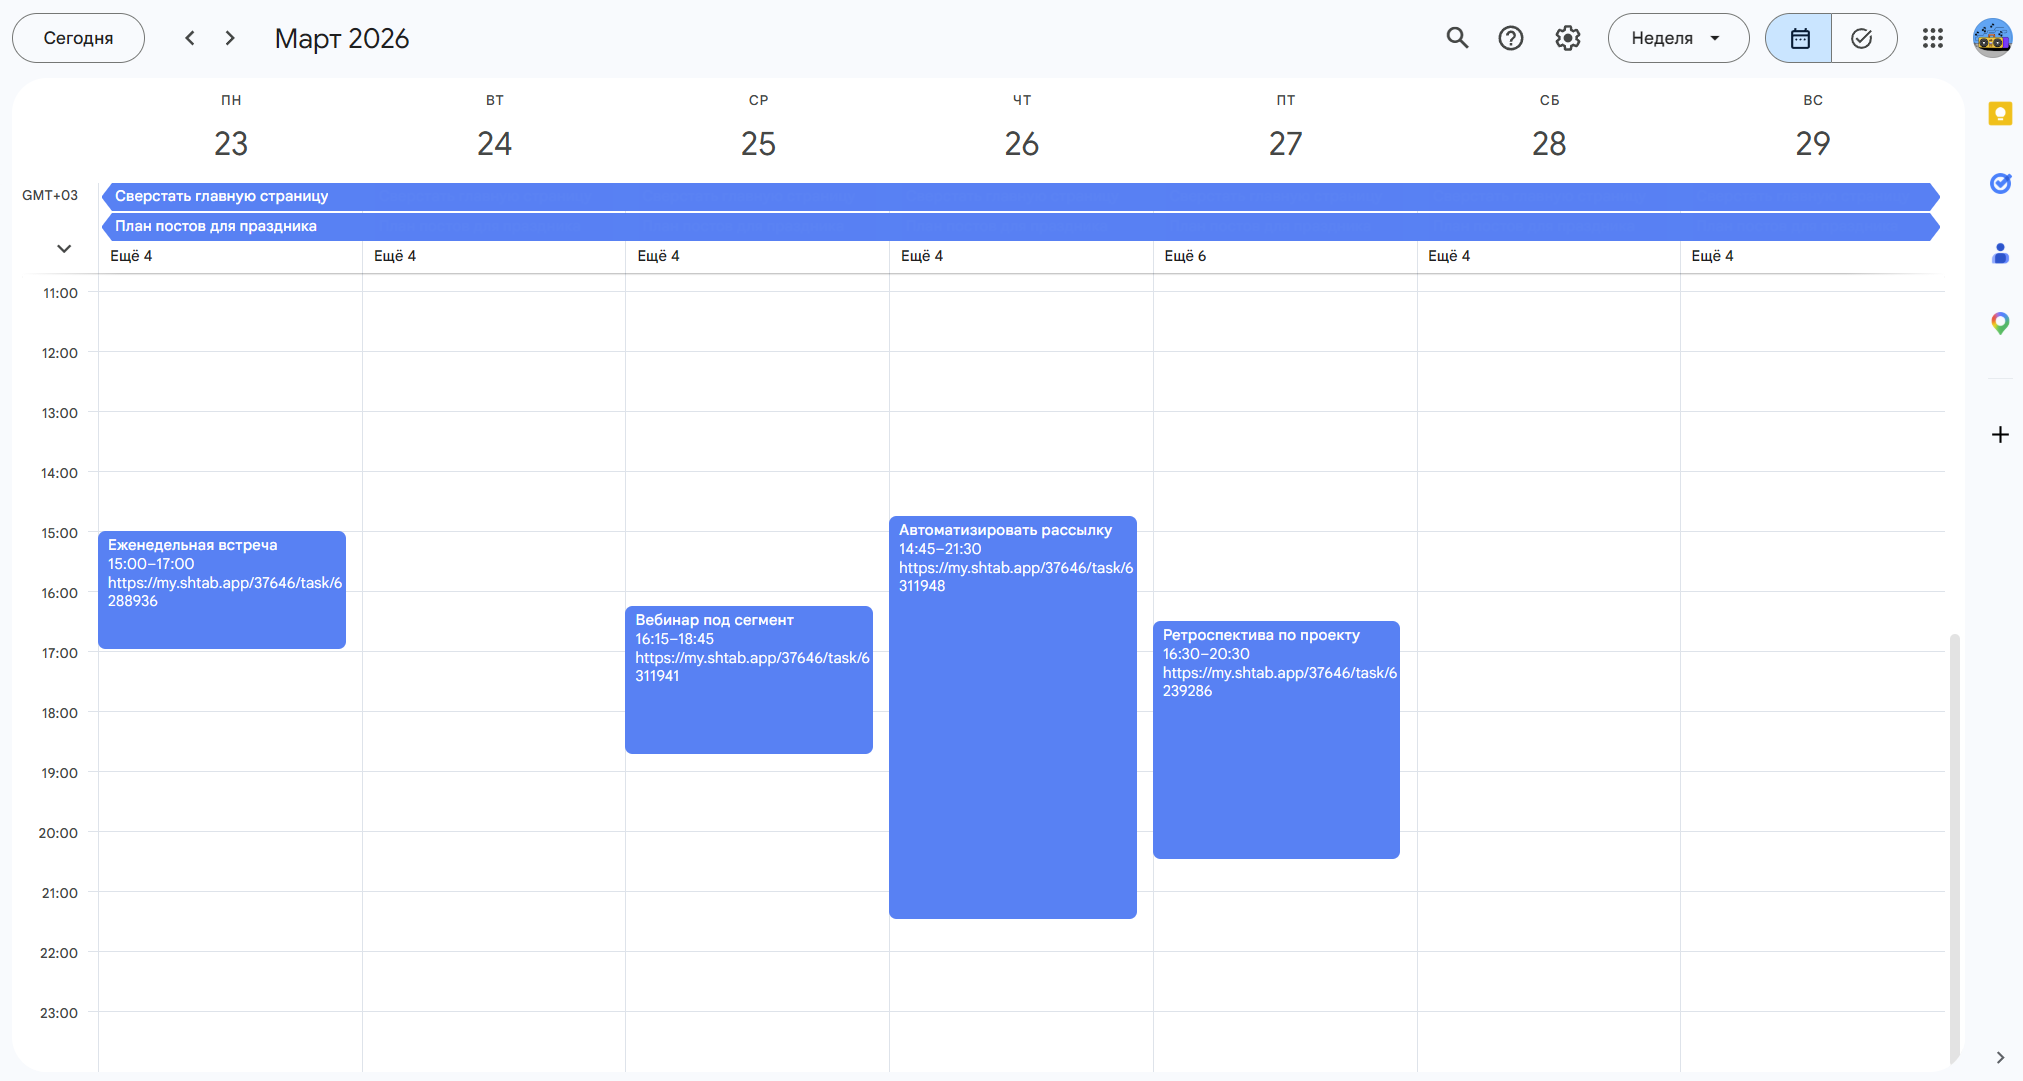Click the plus icon to get add-ons
The height and width of the screenshot is (1081, 2023).
(x=1999, y=435)
